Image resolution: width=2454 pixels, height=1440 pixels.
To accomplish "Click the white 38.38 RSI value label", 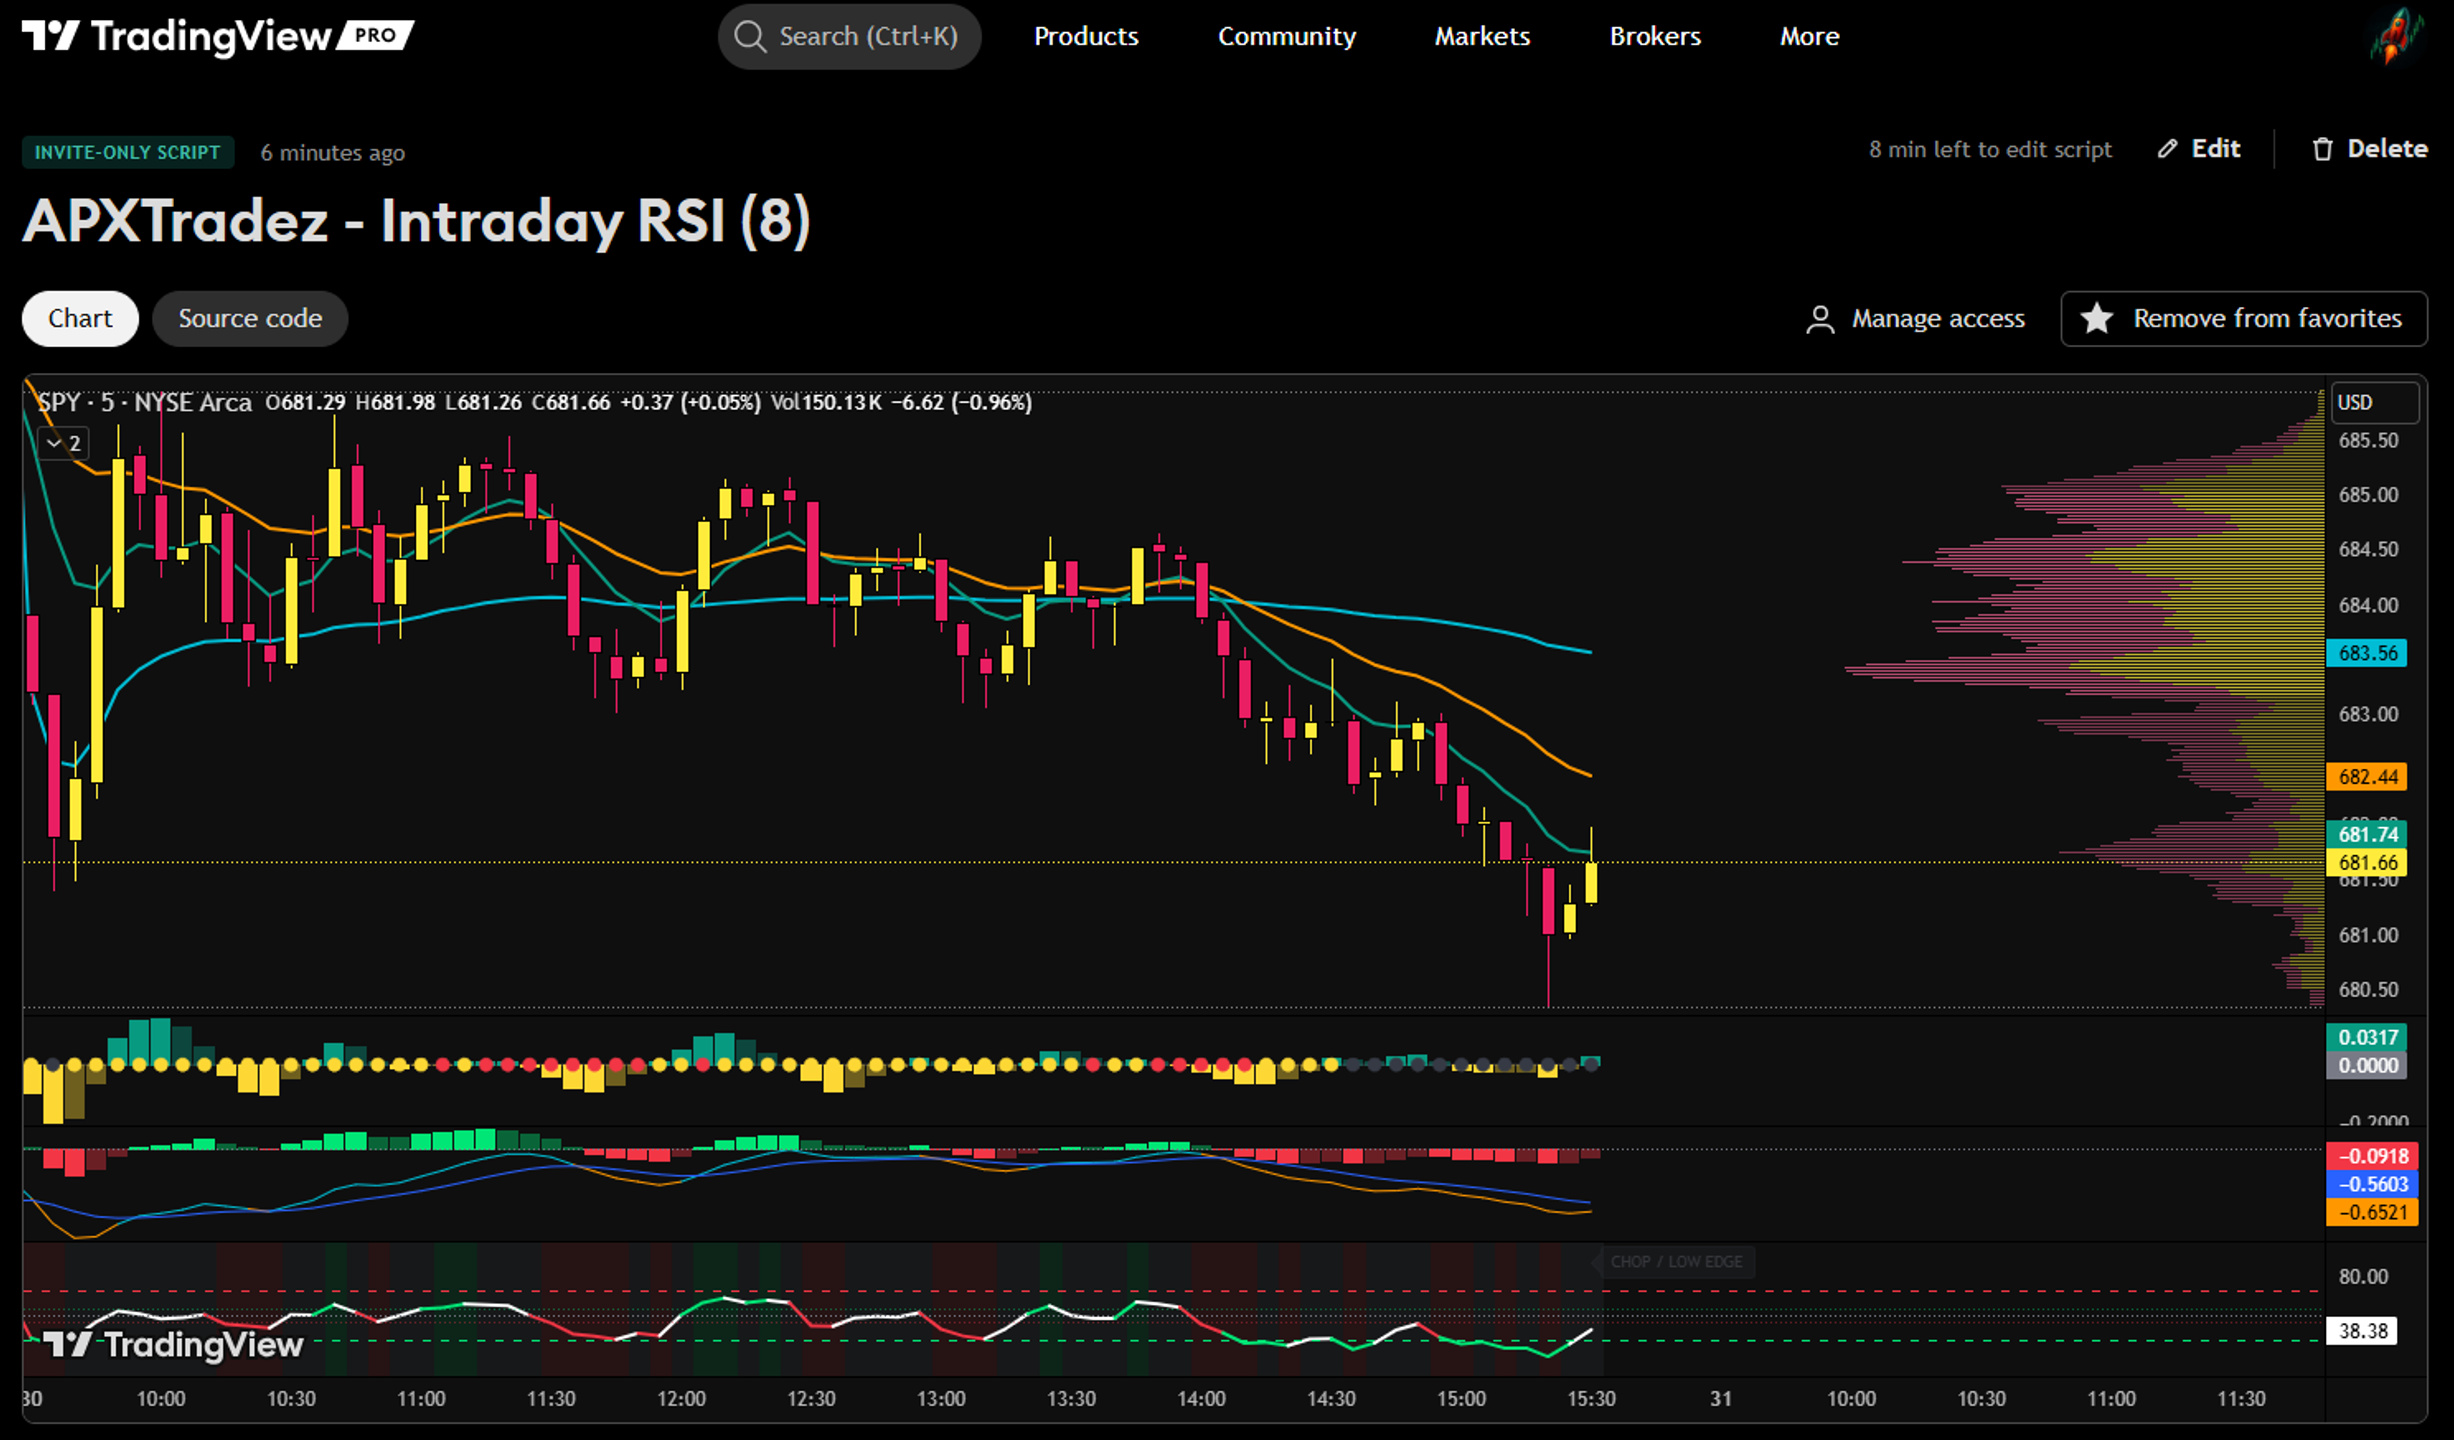I will (2362, 1331).
